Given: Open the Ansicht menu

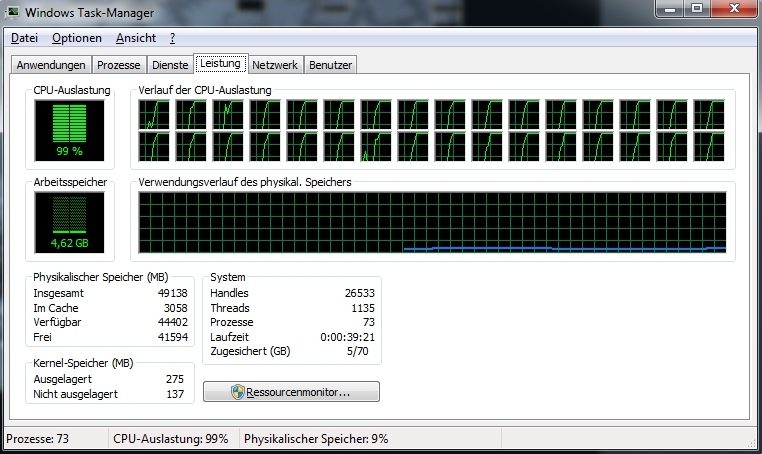Looking at the screenshot, I should [136, 38].
